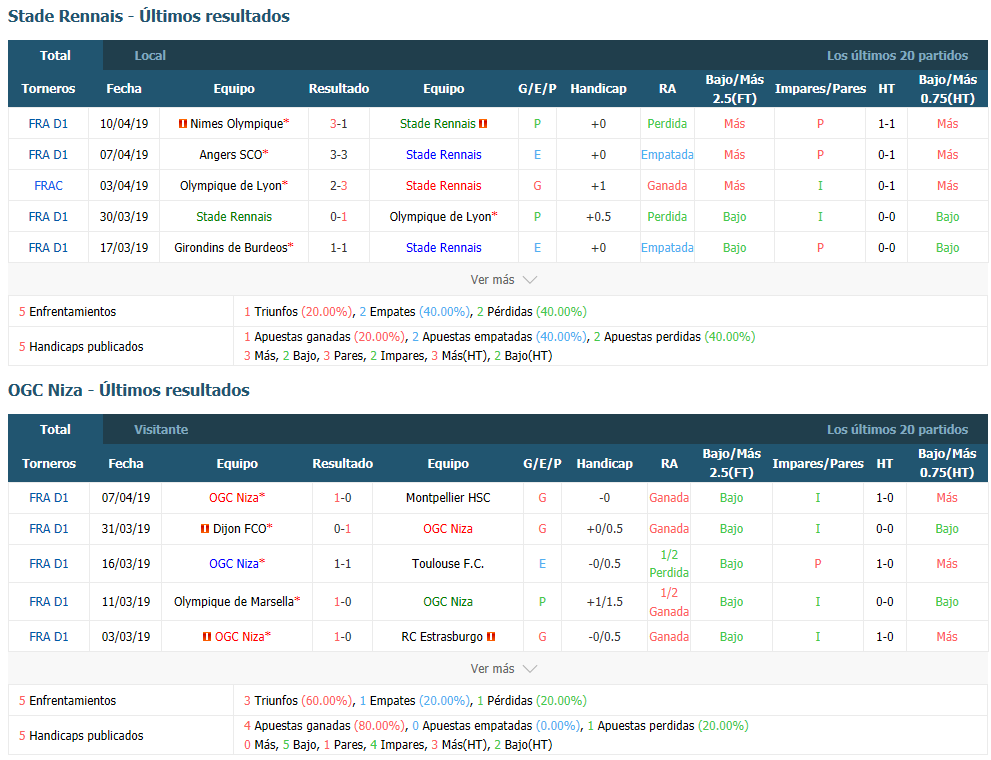
Task: Click the +0.5 handicap value on 30/03/19 row
Action: pos(599,217)
